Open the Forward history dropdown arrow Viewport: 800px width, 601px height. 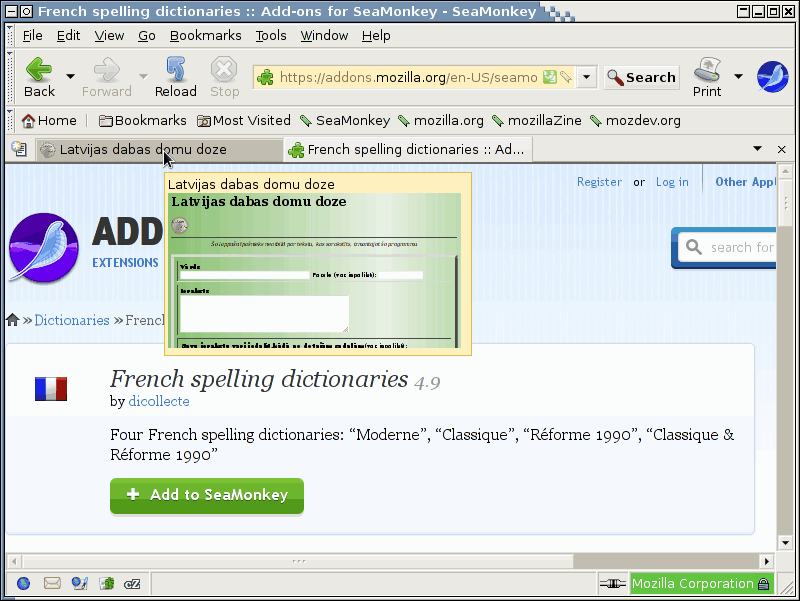143,77
